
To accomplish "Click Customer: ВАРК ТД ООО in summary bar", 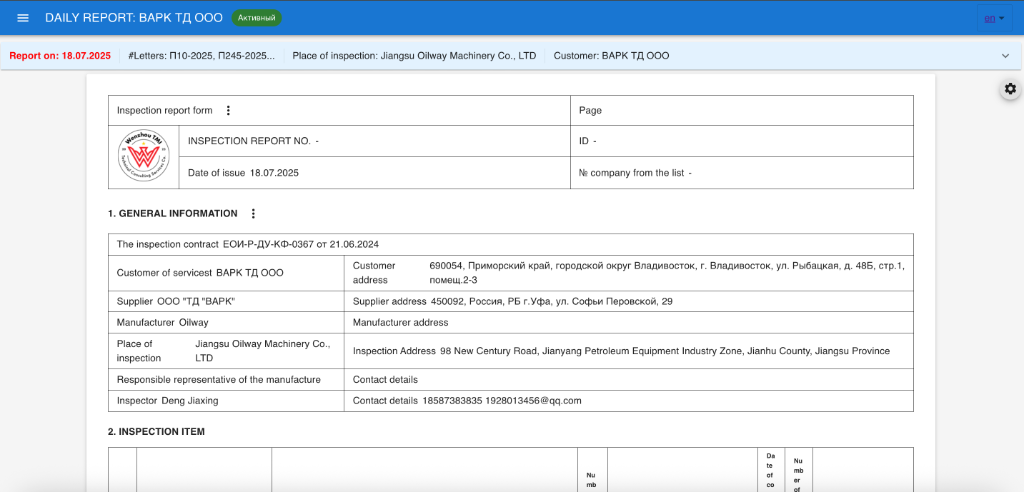I will click(x=611, y=56).
